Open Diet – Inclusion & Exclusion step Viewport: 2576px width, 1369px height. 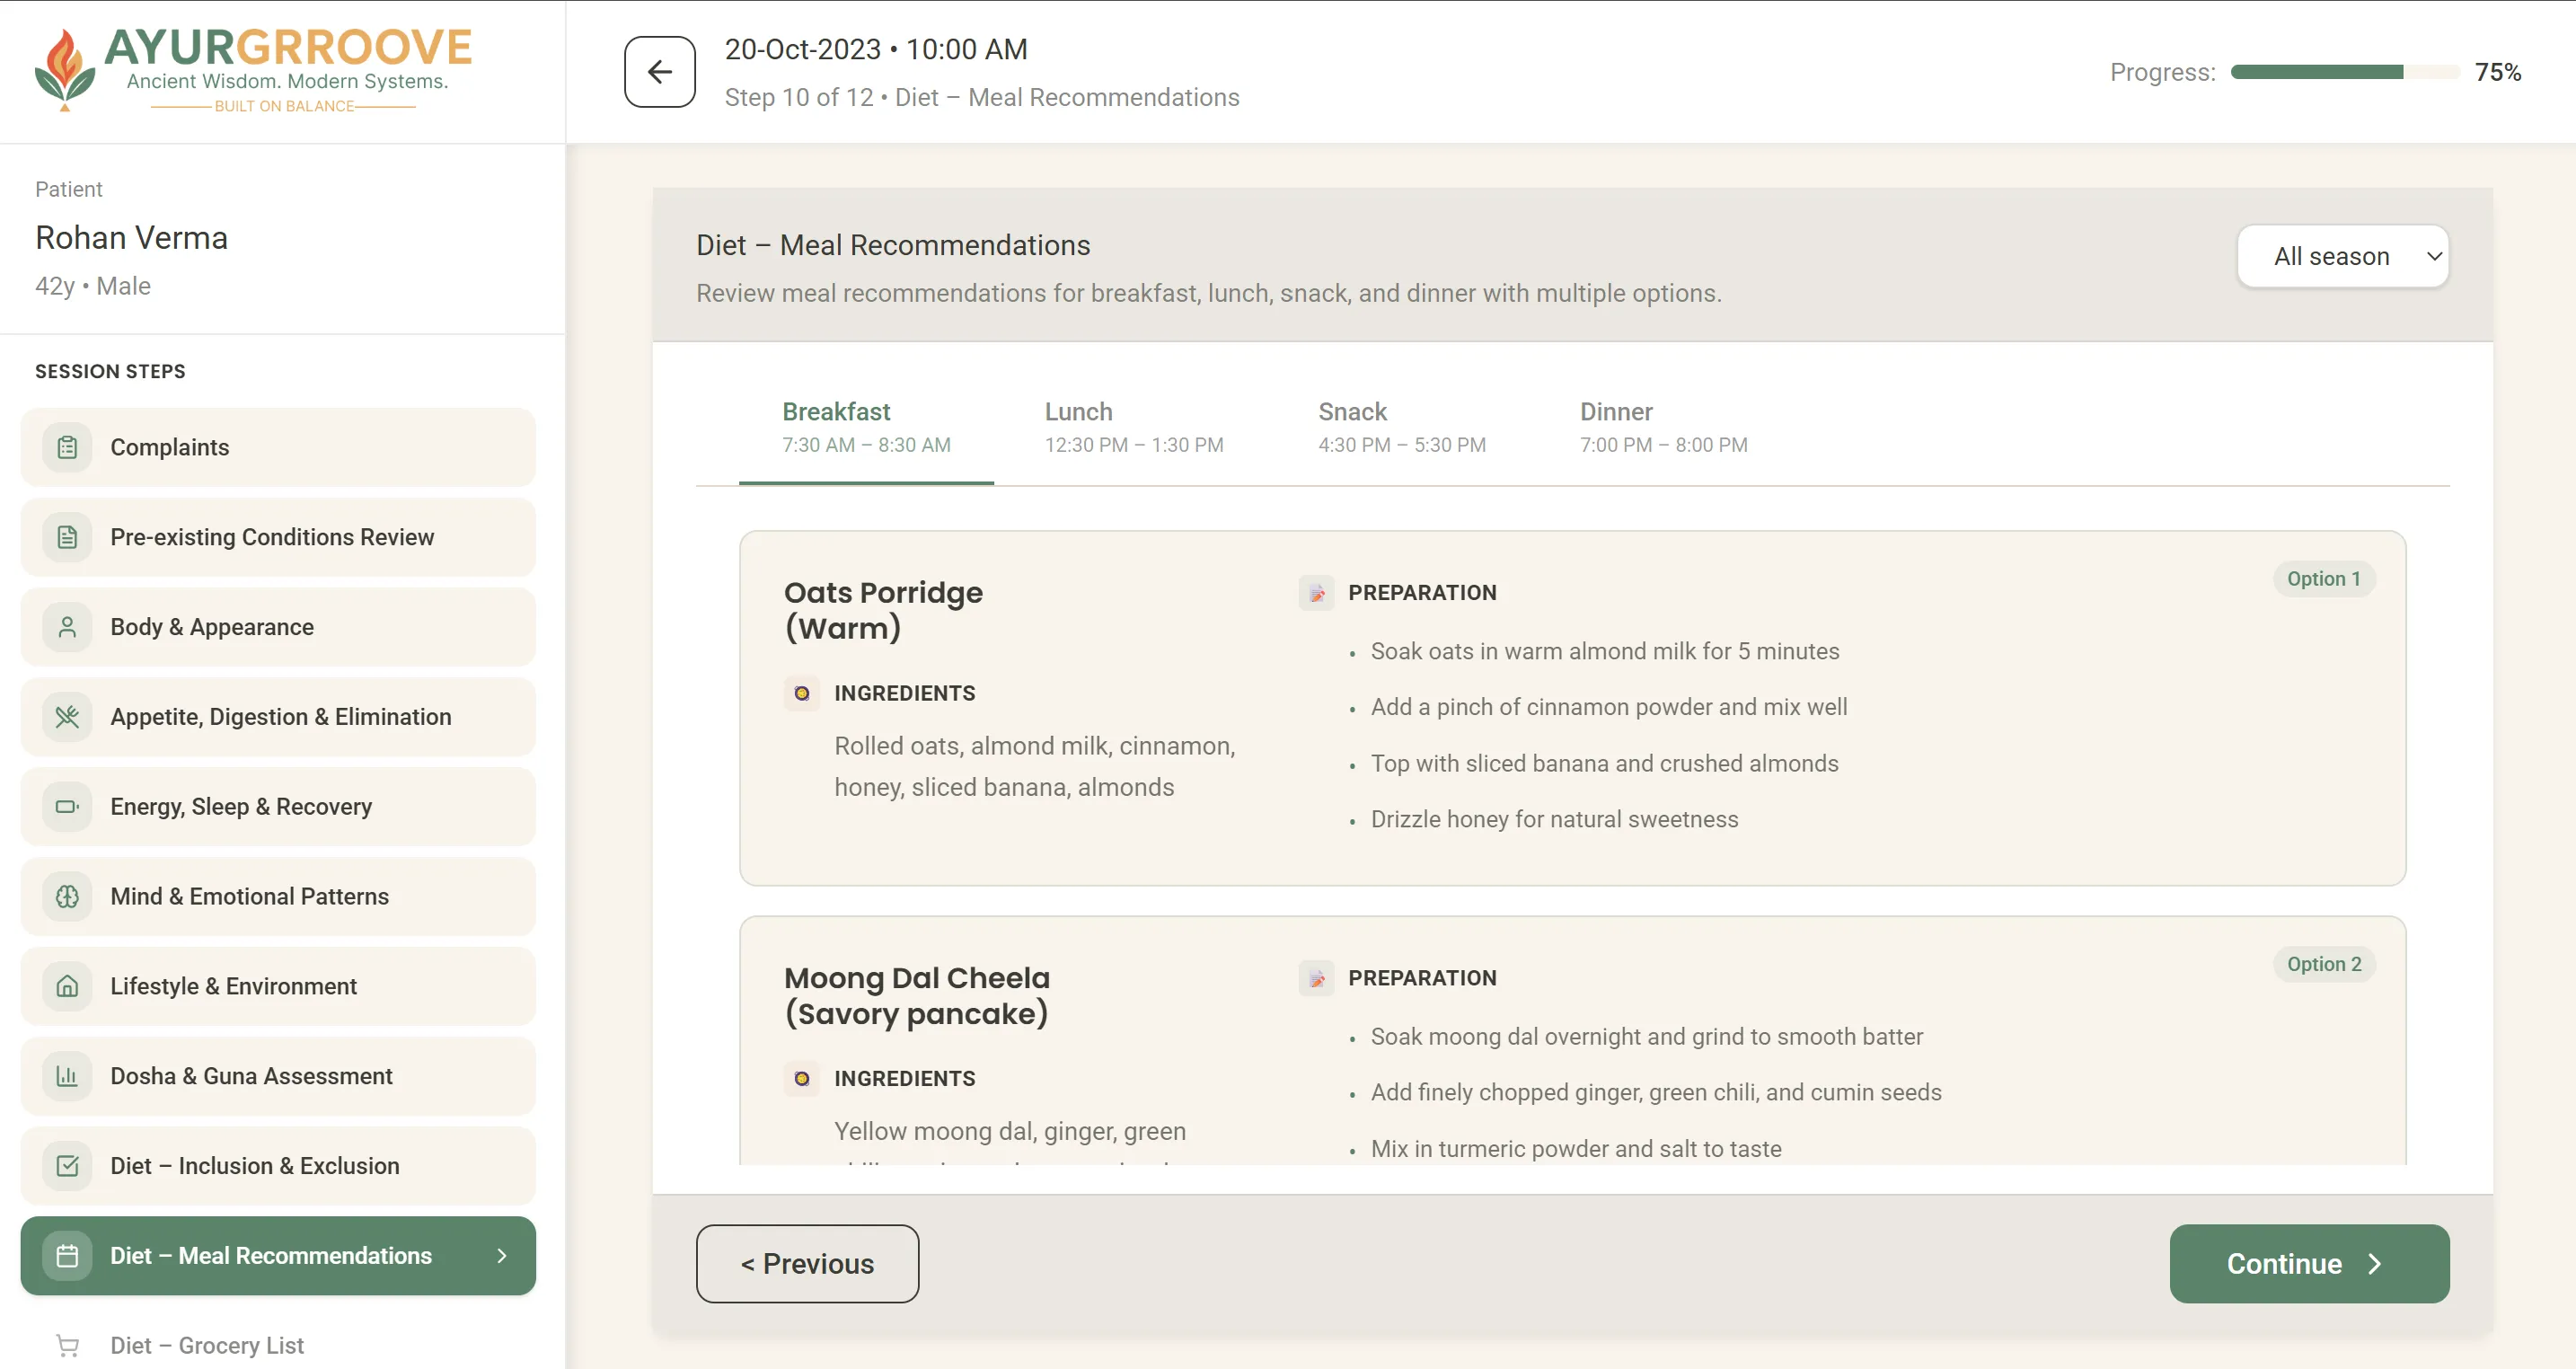pyautogui.click(x=278, y=1166)
